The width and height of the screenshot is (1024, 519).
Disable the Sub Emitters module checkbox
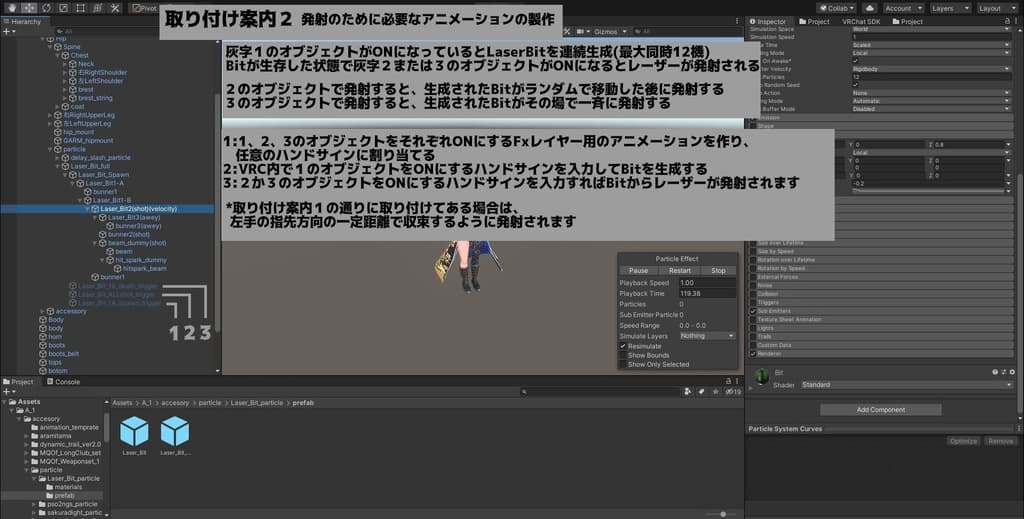coord(752,311)
